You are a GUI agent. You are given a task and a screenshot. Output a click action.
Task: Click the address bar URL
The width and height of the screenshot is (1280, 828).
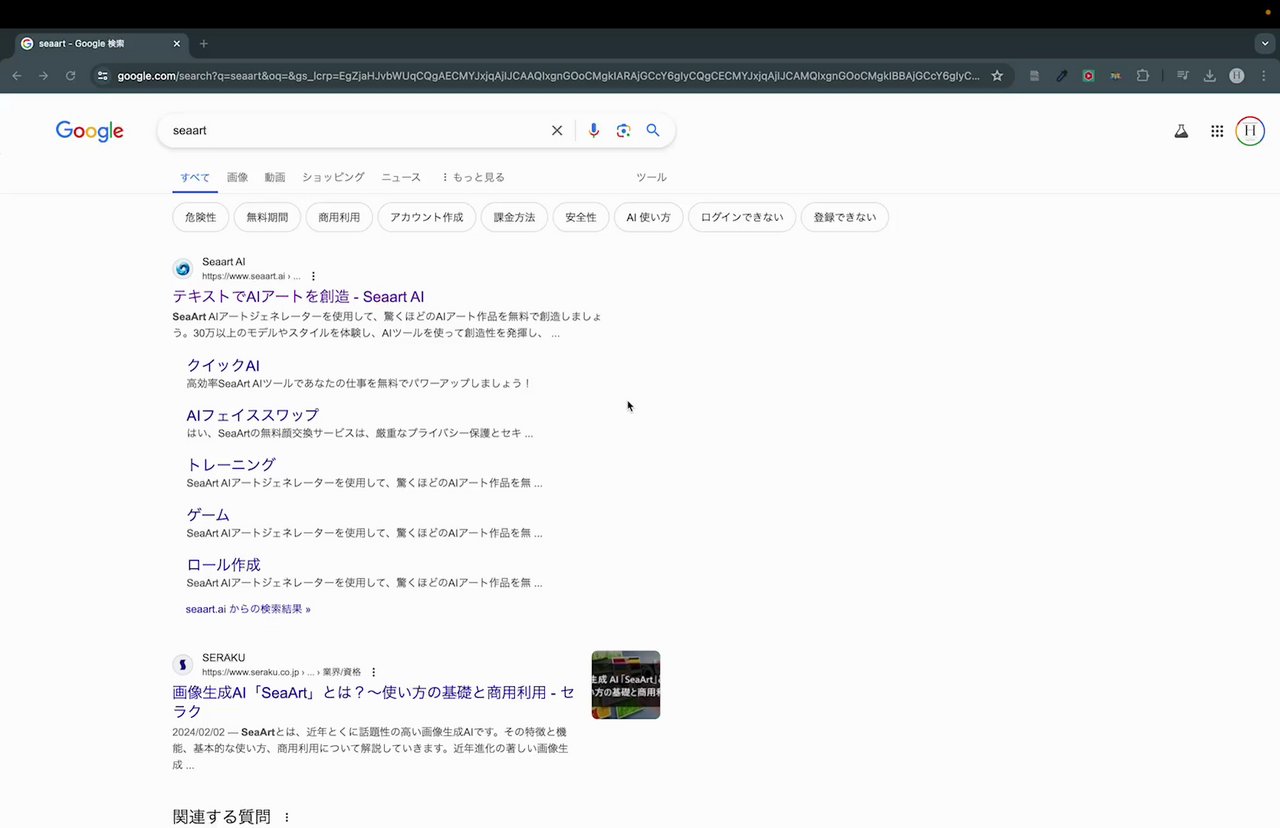tap(548, 76)
